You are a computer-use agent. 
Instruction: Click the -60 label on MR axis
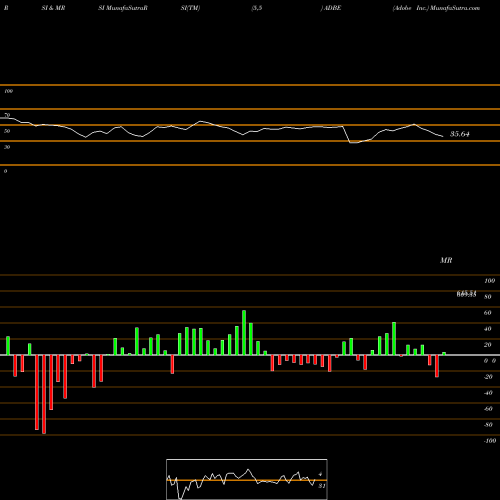[488, 409]
